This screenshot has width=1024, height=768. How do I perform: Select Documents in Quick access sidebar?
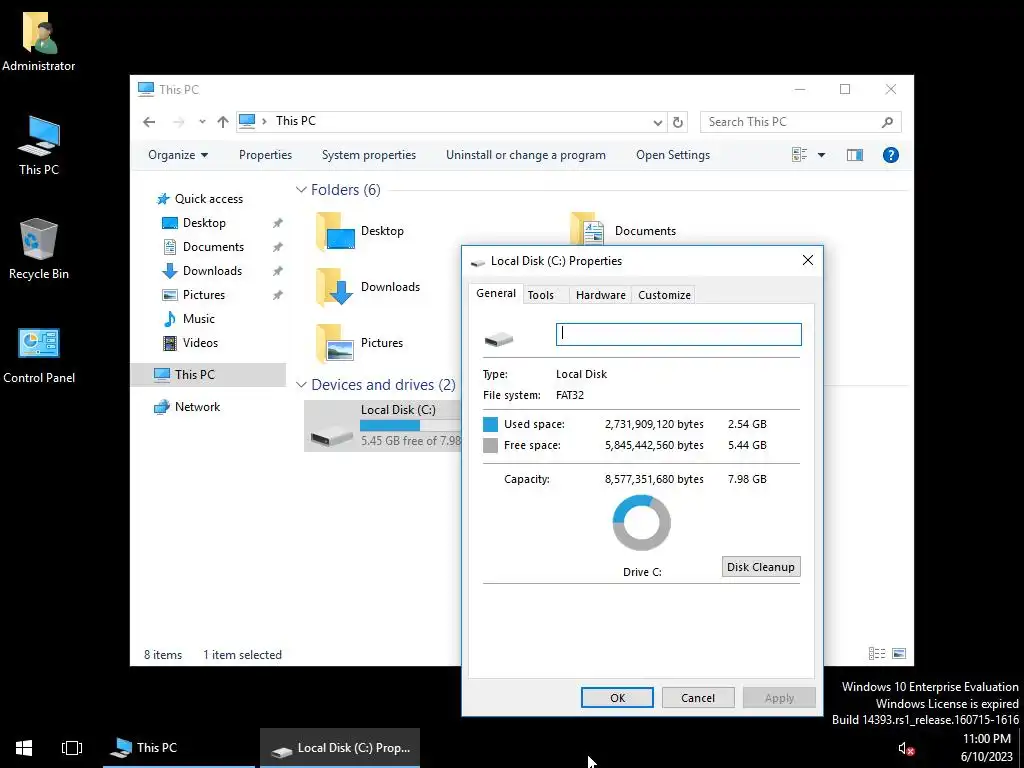click(x=213, y=247)
